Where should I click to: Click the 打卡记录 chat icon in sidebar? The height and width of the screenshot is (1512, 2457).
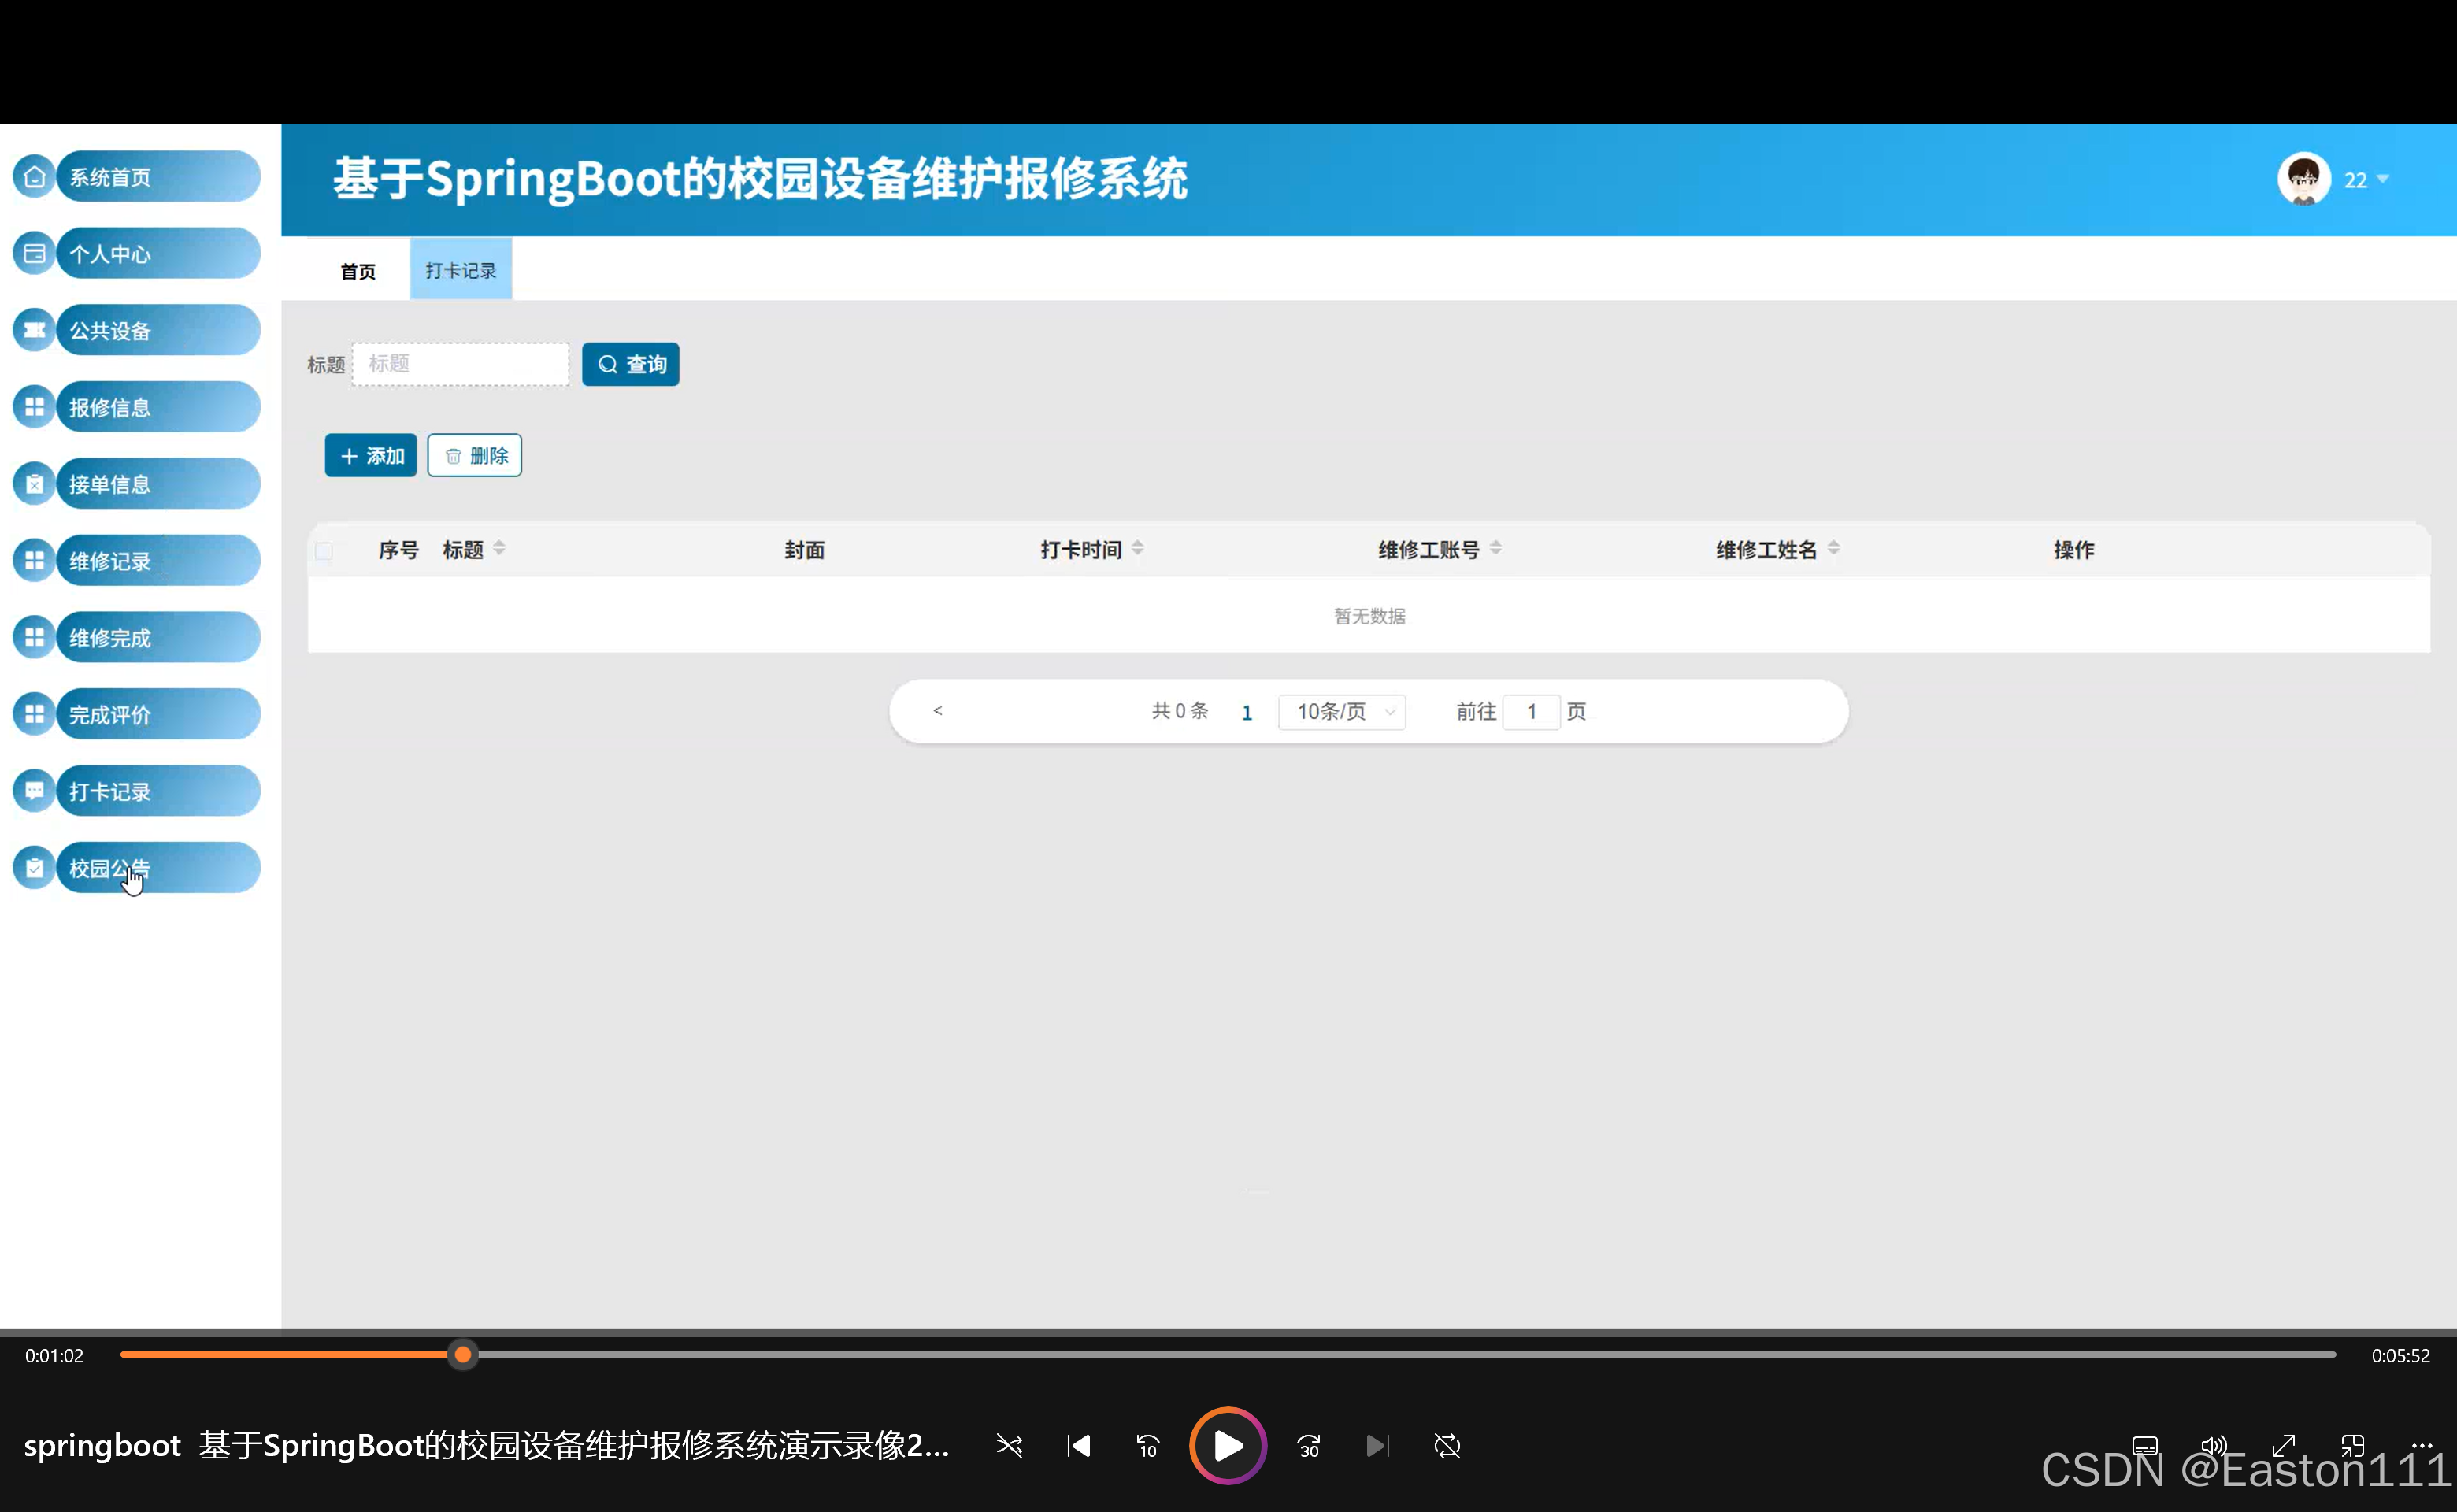[34, 790]
